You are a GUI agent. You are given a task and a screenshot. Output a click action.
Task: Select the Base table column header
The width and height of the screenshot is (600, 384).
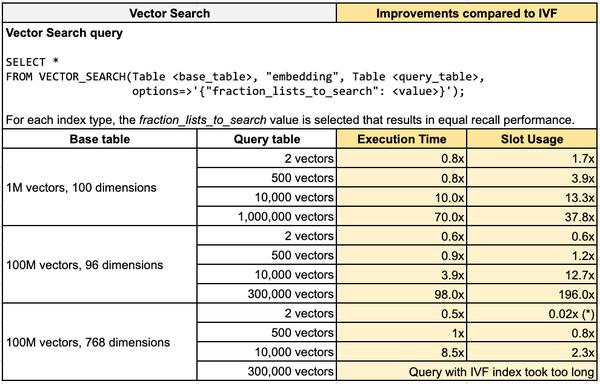point(99,139)
